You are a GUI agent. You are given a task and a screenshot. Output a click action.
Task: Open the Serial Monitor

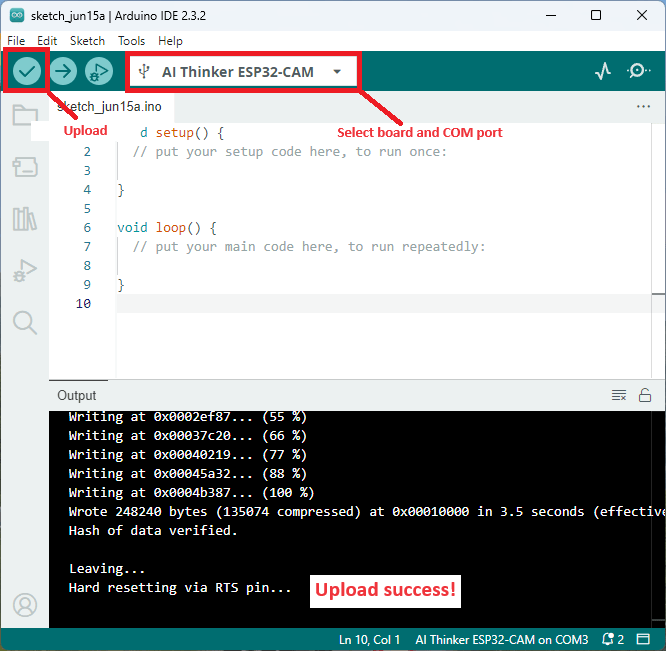coord(638,71)
